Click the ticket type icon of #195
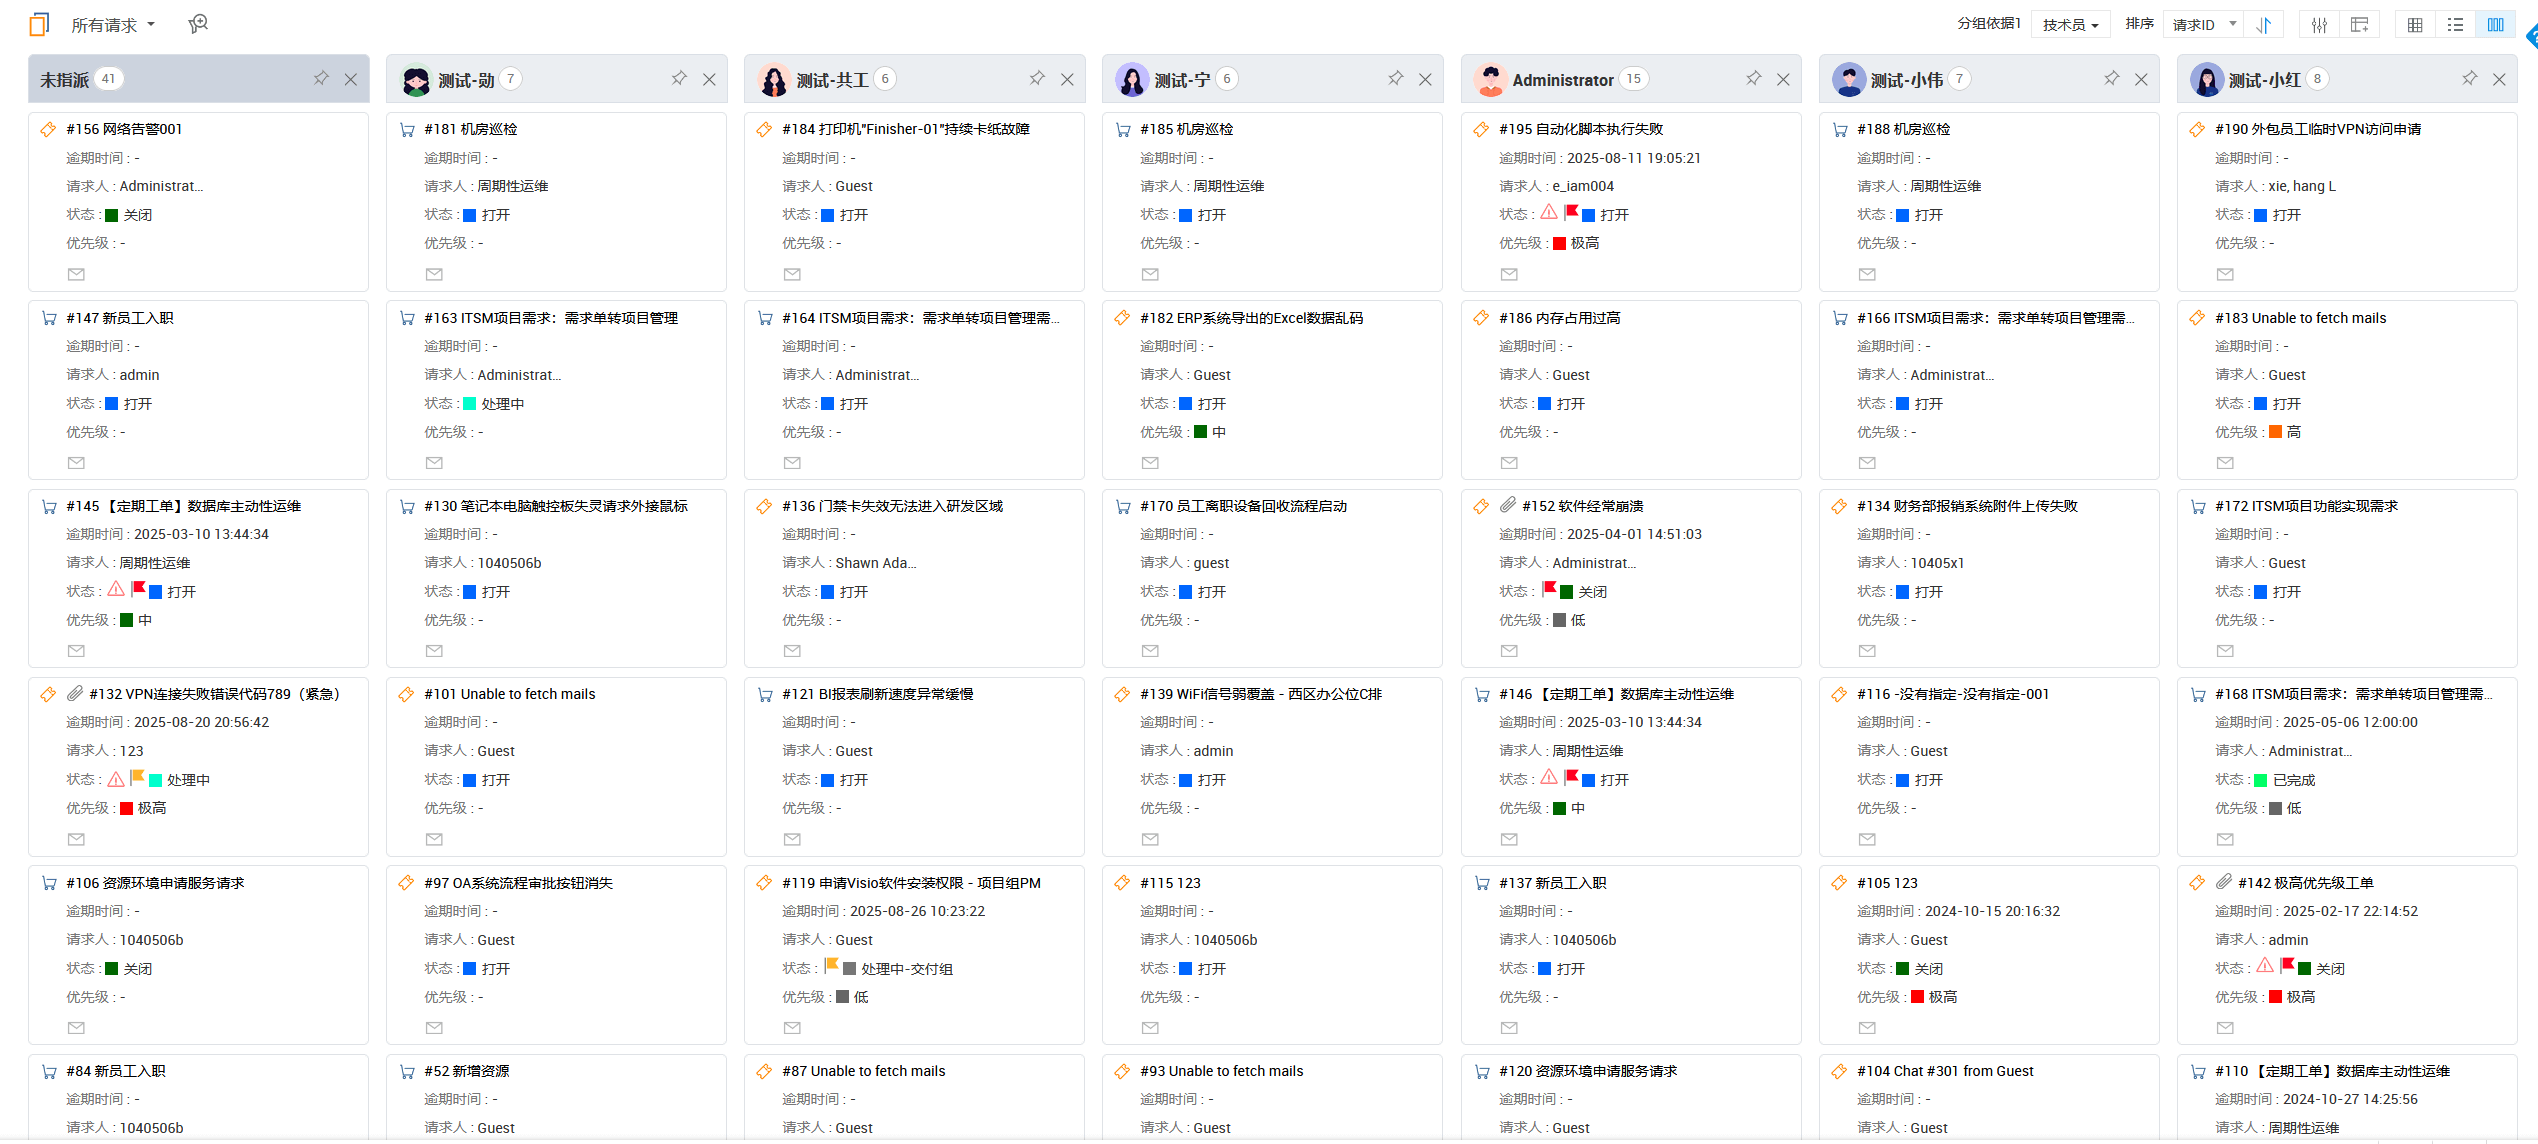 click(x=1481, y=129)
